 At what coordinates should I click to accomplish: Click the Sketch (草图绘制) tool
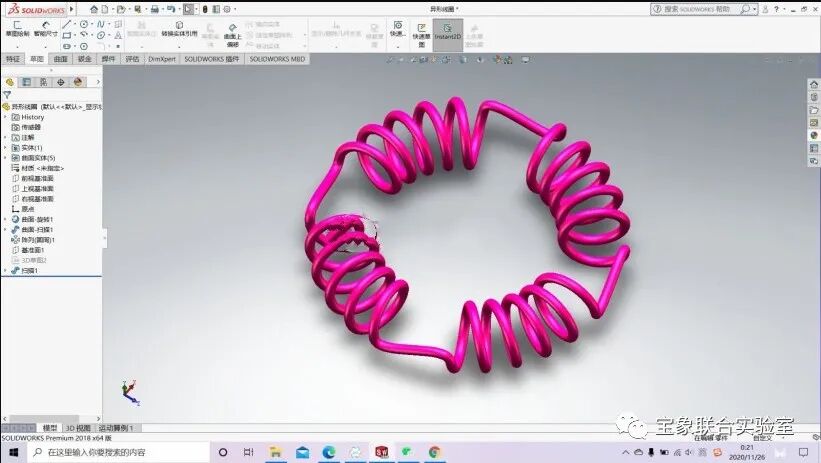point(17,28)
